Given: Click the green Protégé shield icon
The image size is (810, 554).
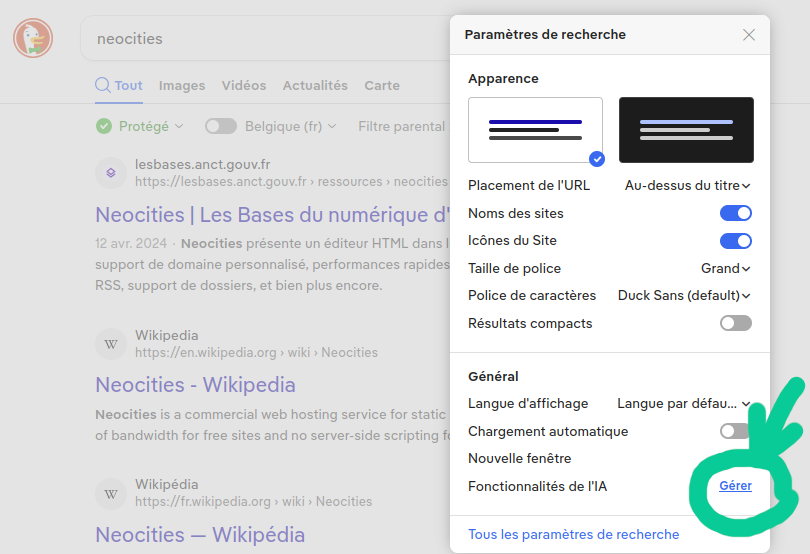Looking at the screenshot, I should (x=104, y=126).
